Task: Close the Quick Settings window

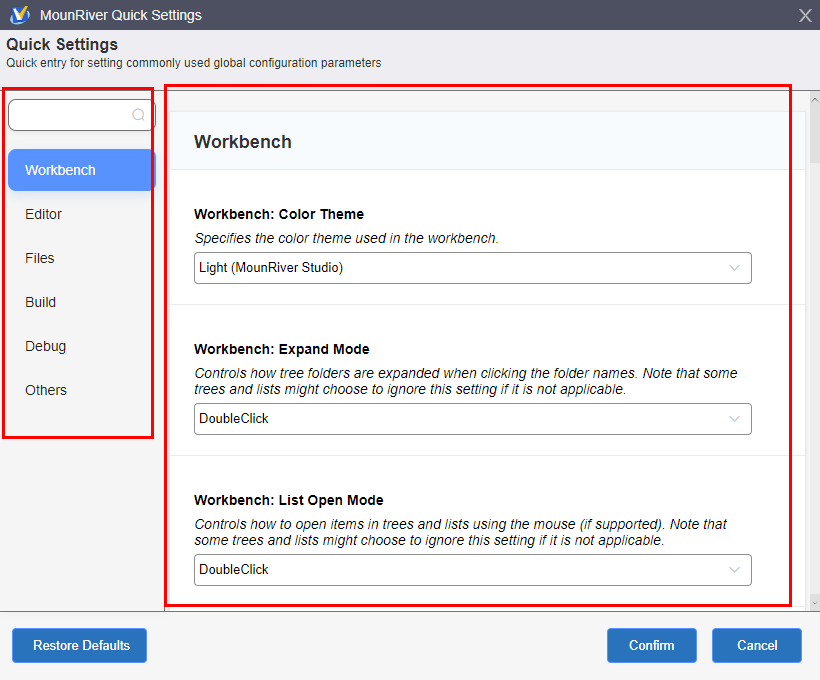Action: click(805, 15)
